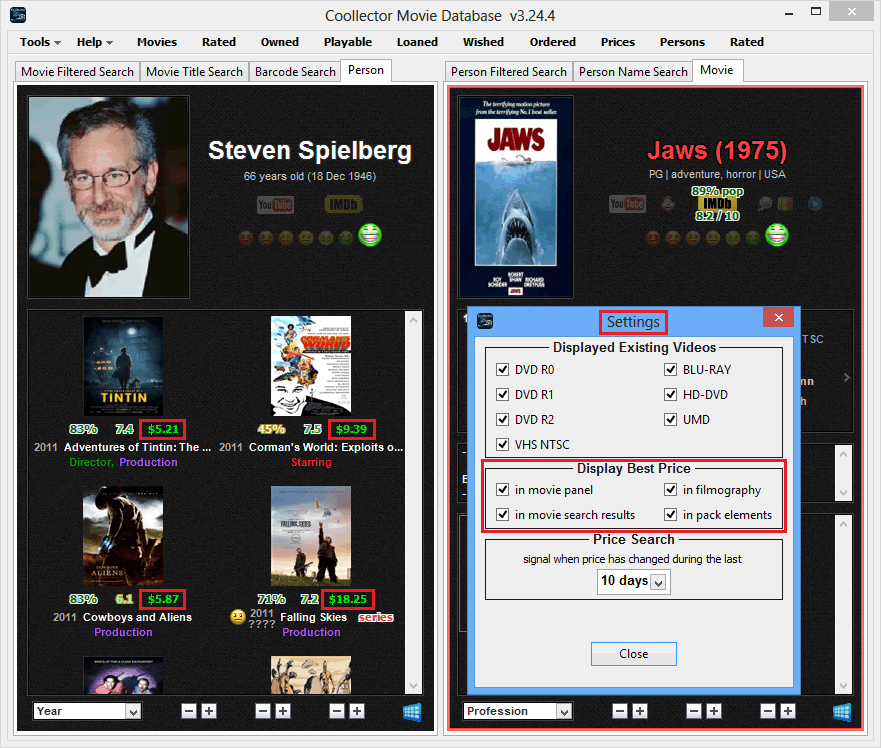Switch to Person Name Search tab

coord(633,72)
